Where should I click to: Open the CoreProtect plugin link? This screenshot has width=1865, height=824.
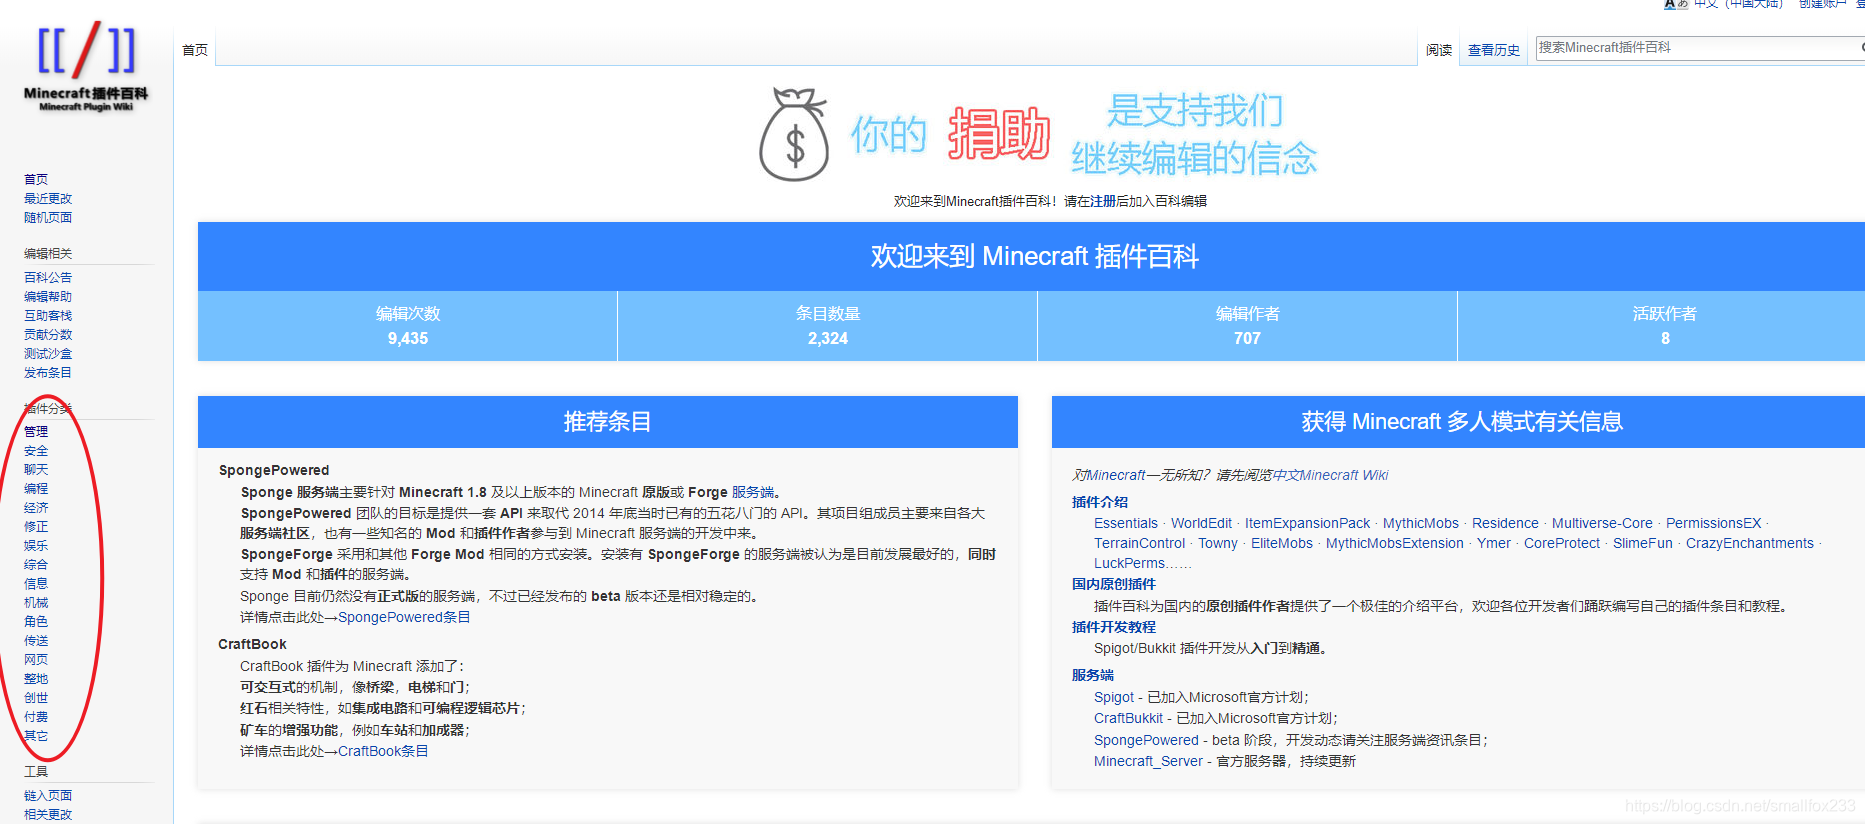(x=1562, y=543)
